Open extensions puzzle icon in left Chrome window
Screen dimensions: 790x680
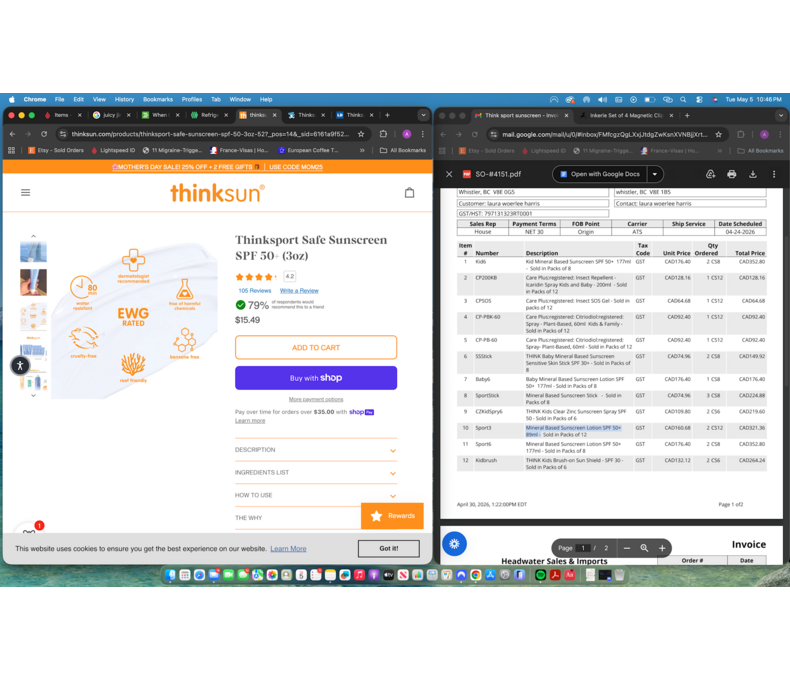[x=383, y=134]
